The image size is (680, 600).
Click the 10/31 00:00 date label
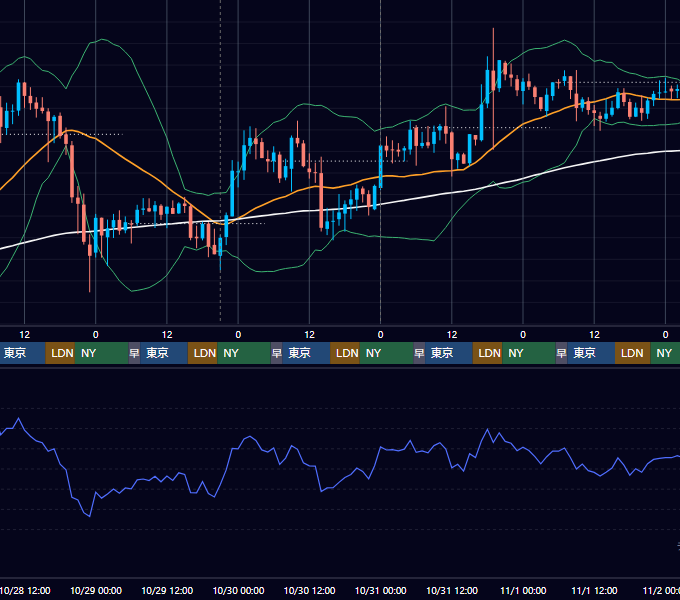point(380,590)
